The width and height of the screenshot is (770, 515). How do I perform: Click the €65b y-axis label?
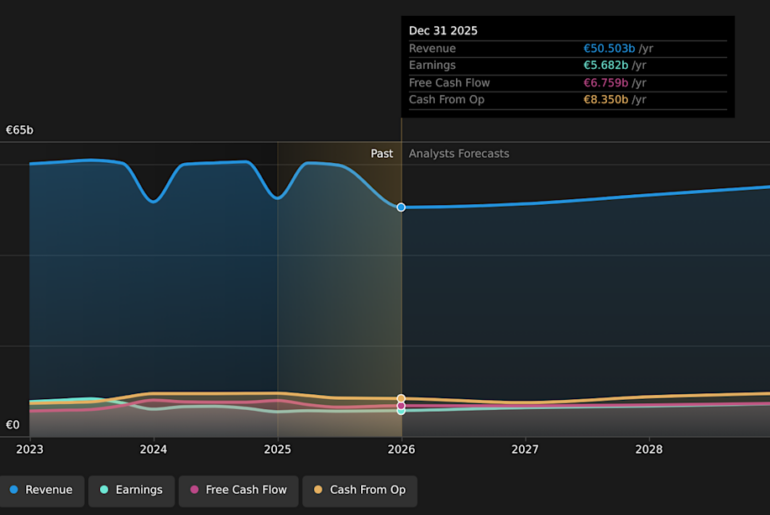coord(20,131)
